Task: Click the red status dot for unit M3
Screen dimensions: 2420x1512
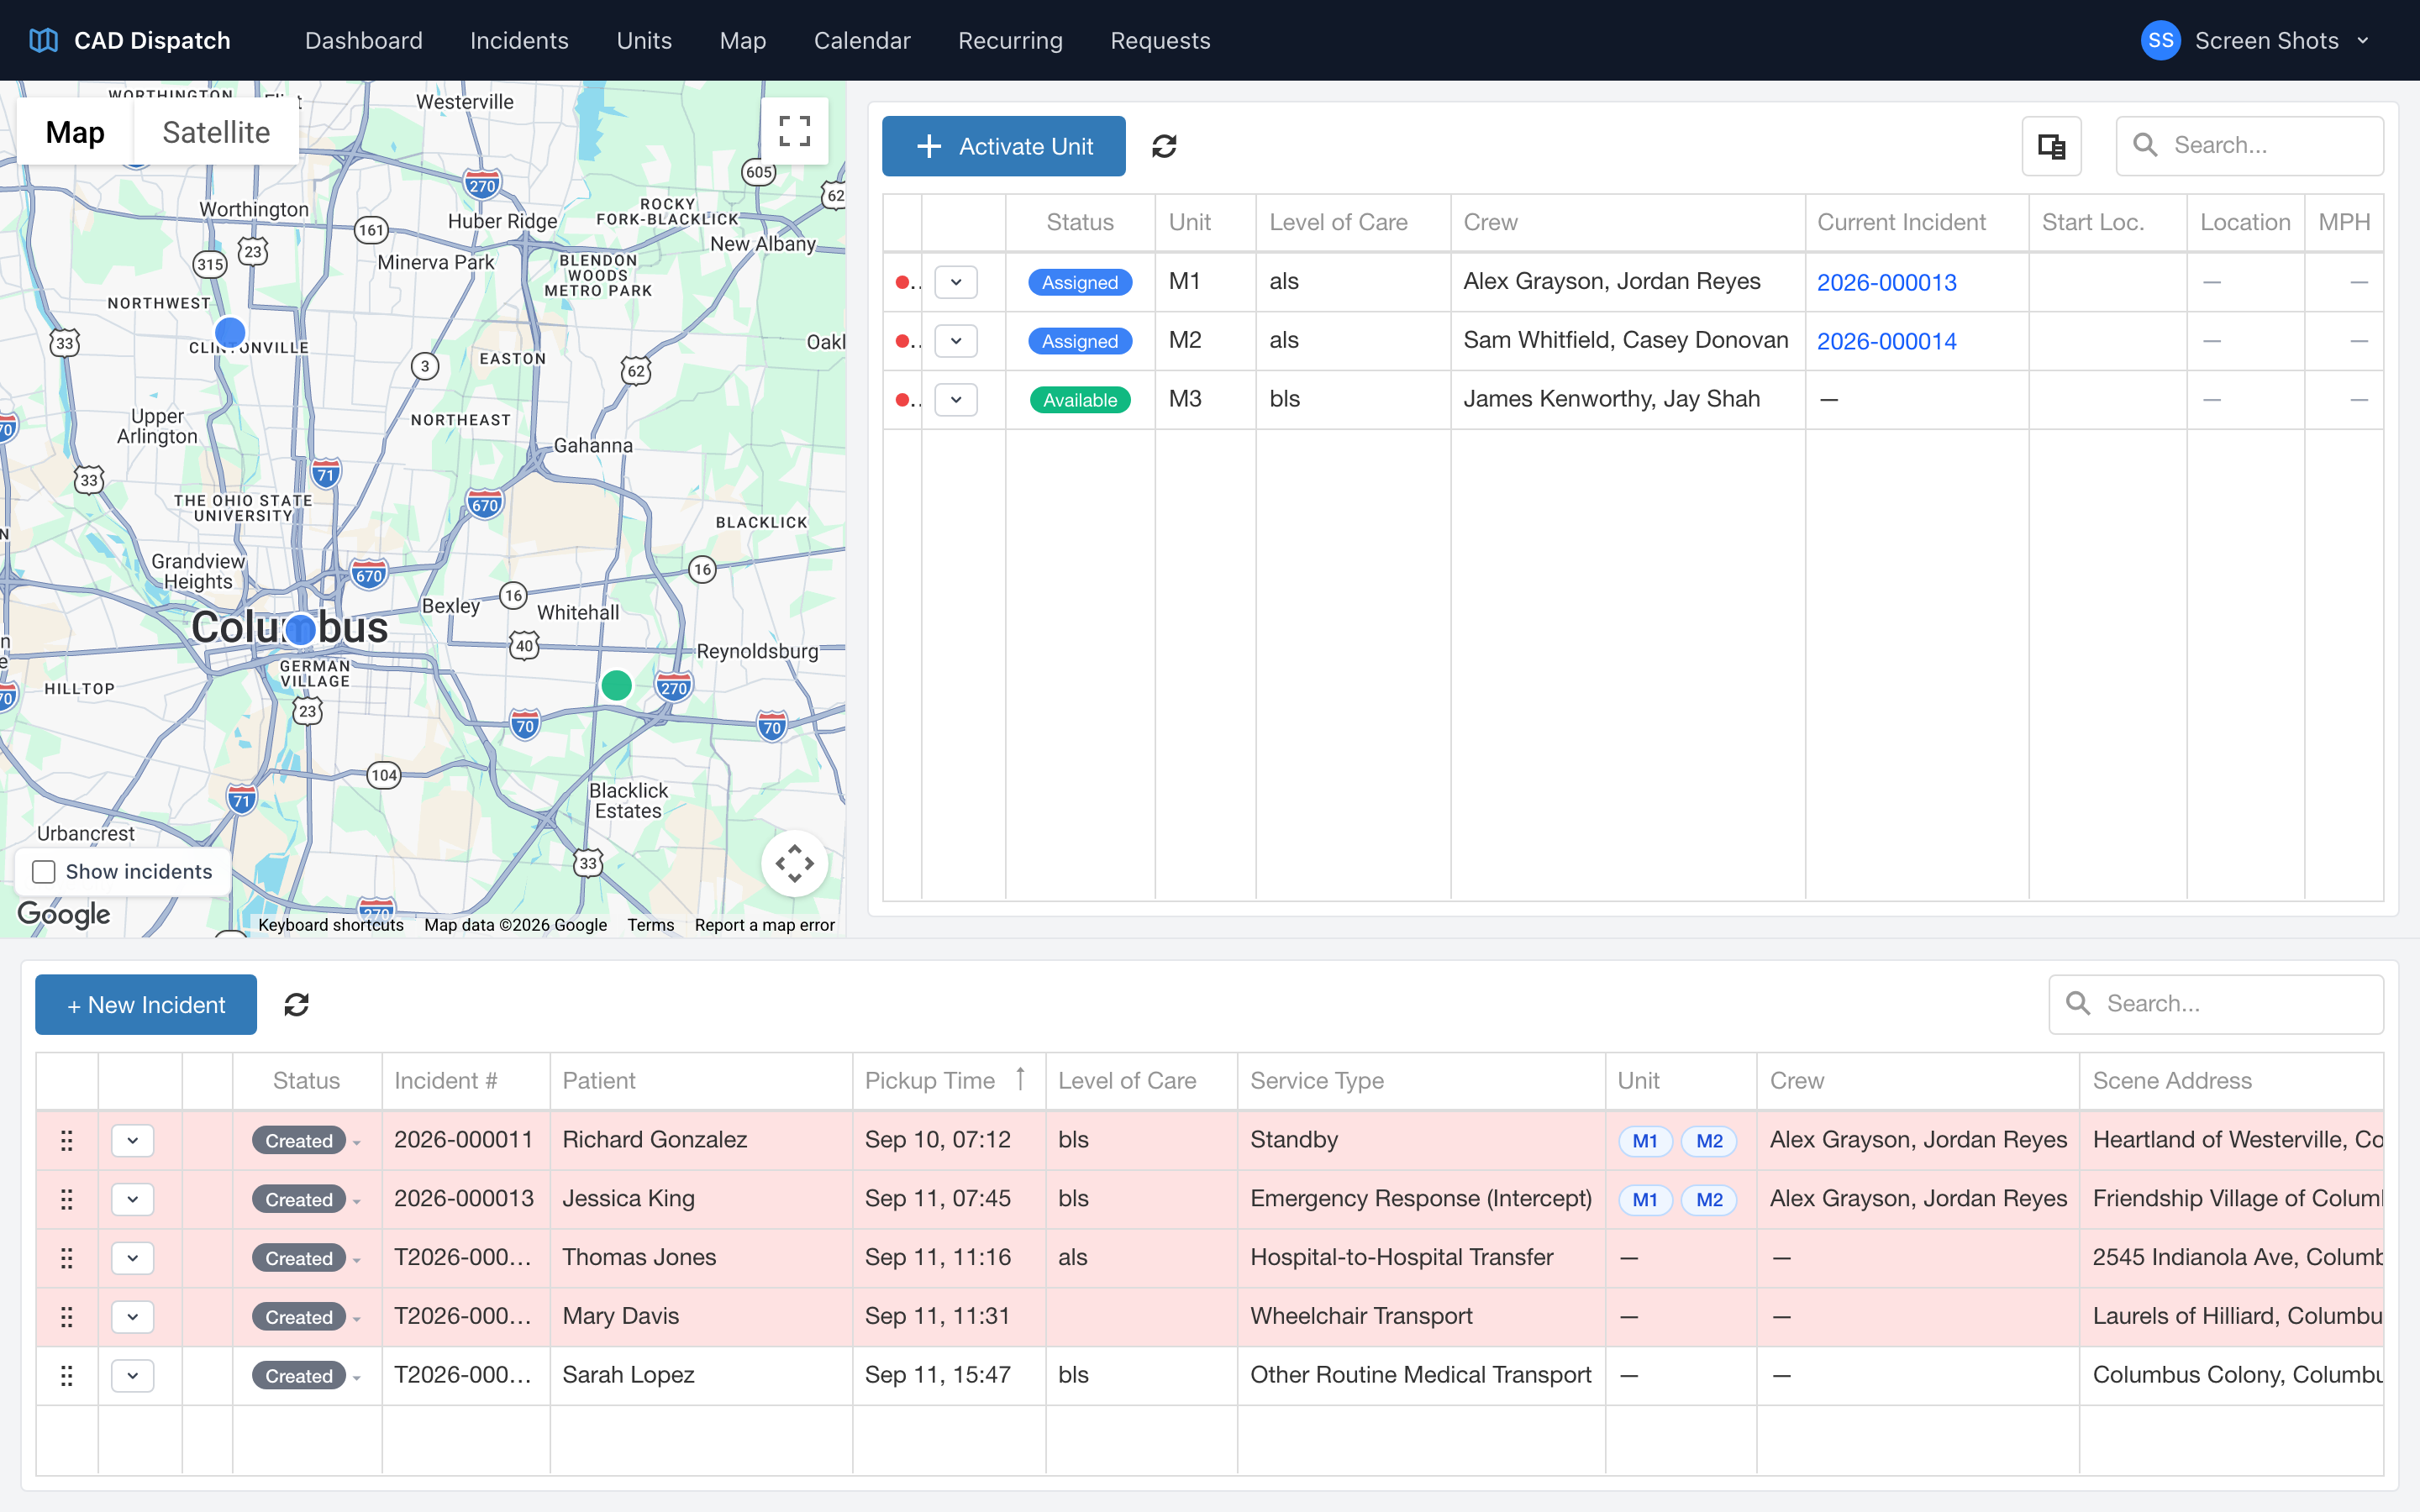Action: 902,400
